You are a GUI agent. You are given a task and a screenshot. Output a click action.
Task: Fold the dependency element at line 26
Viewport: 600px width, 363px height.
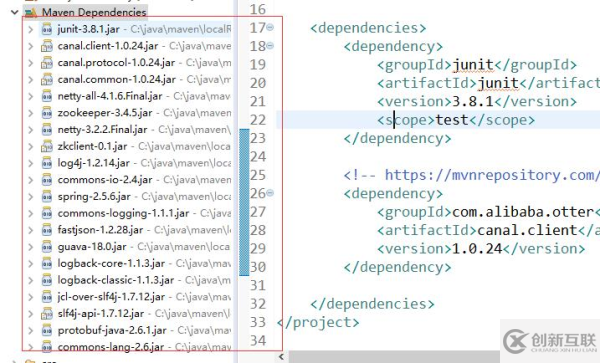coord(270,193)
